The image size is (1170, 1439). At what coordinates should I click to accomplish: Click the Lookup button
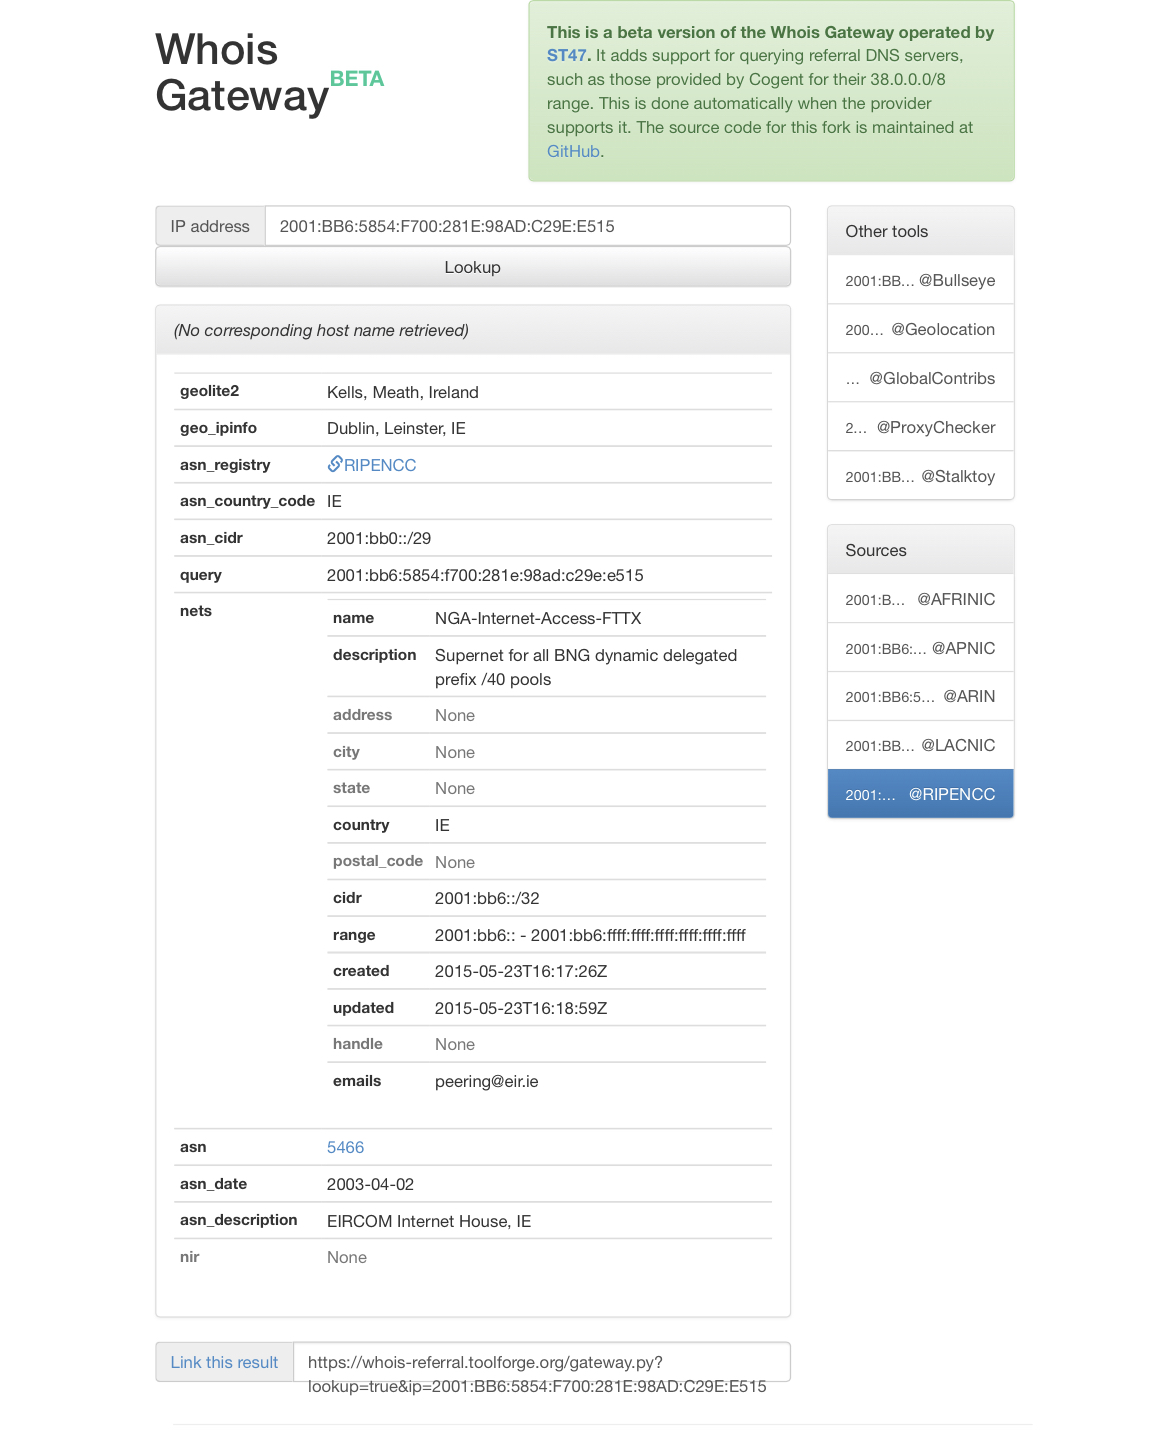click(x=473, y=267)
